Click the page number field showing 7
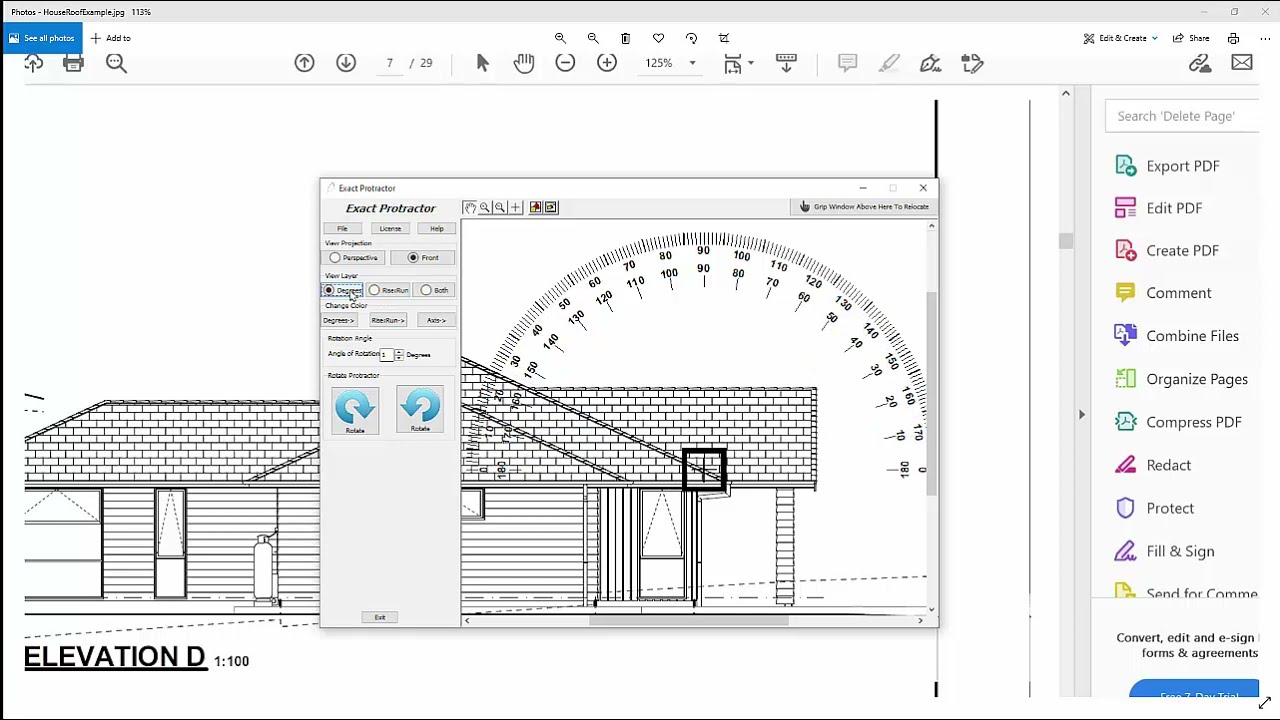This screenshot has height=720, width=1280. coord(389,63)
